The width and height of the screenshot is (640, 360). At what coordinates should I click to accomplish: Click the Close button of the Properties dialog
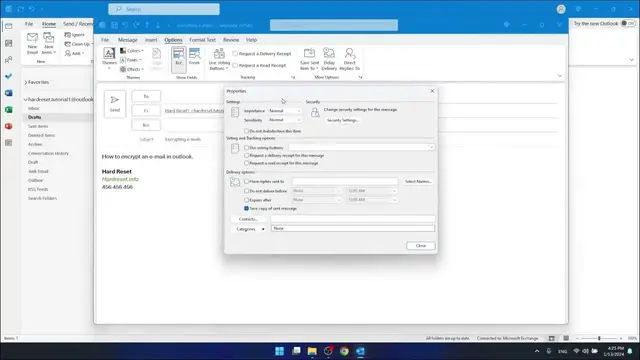pyautogui.click(x=421, y=246)
